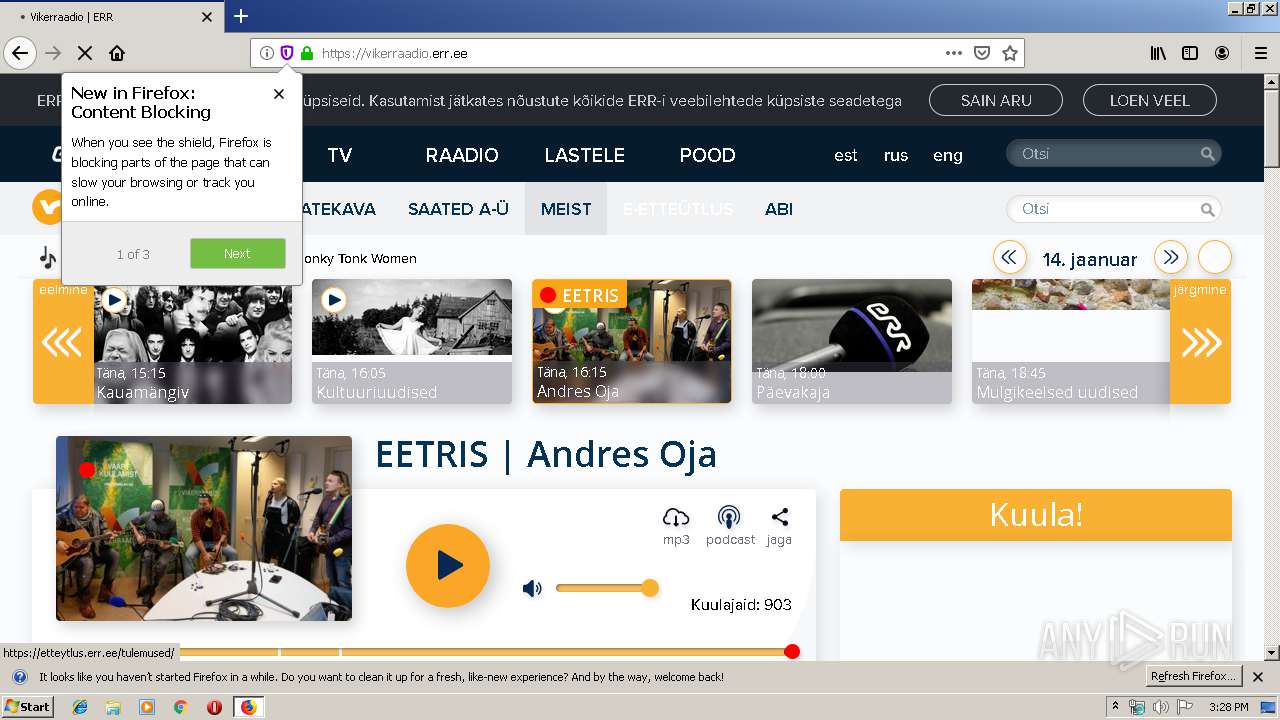The height and width of the screenshot is (720, 1280).
Task: Open the Mulgikeelsed uudised card
Action: [x=1071, y=342]
